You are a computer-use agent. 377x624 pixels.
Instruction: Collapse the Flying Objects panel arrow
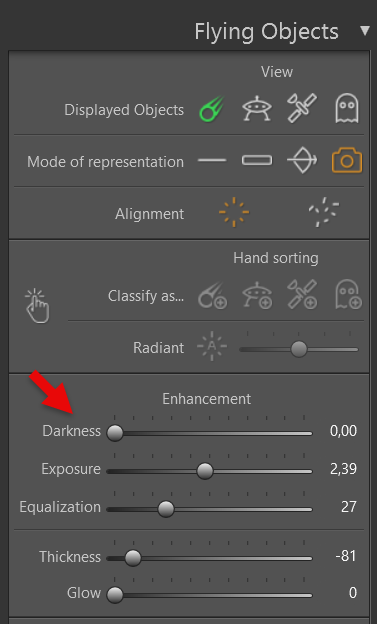(365, 31)
